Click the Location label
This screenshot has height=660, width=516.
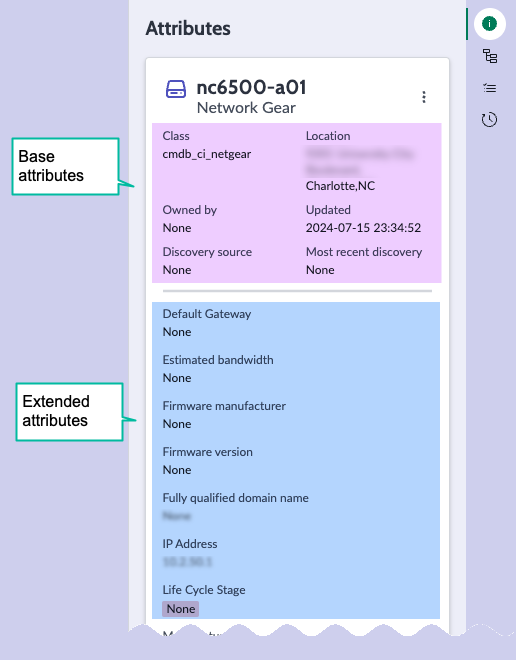328,136
